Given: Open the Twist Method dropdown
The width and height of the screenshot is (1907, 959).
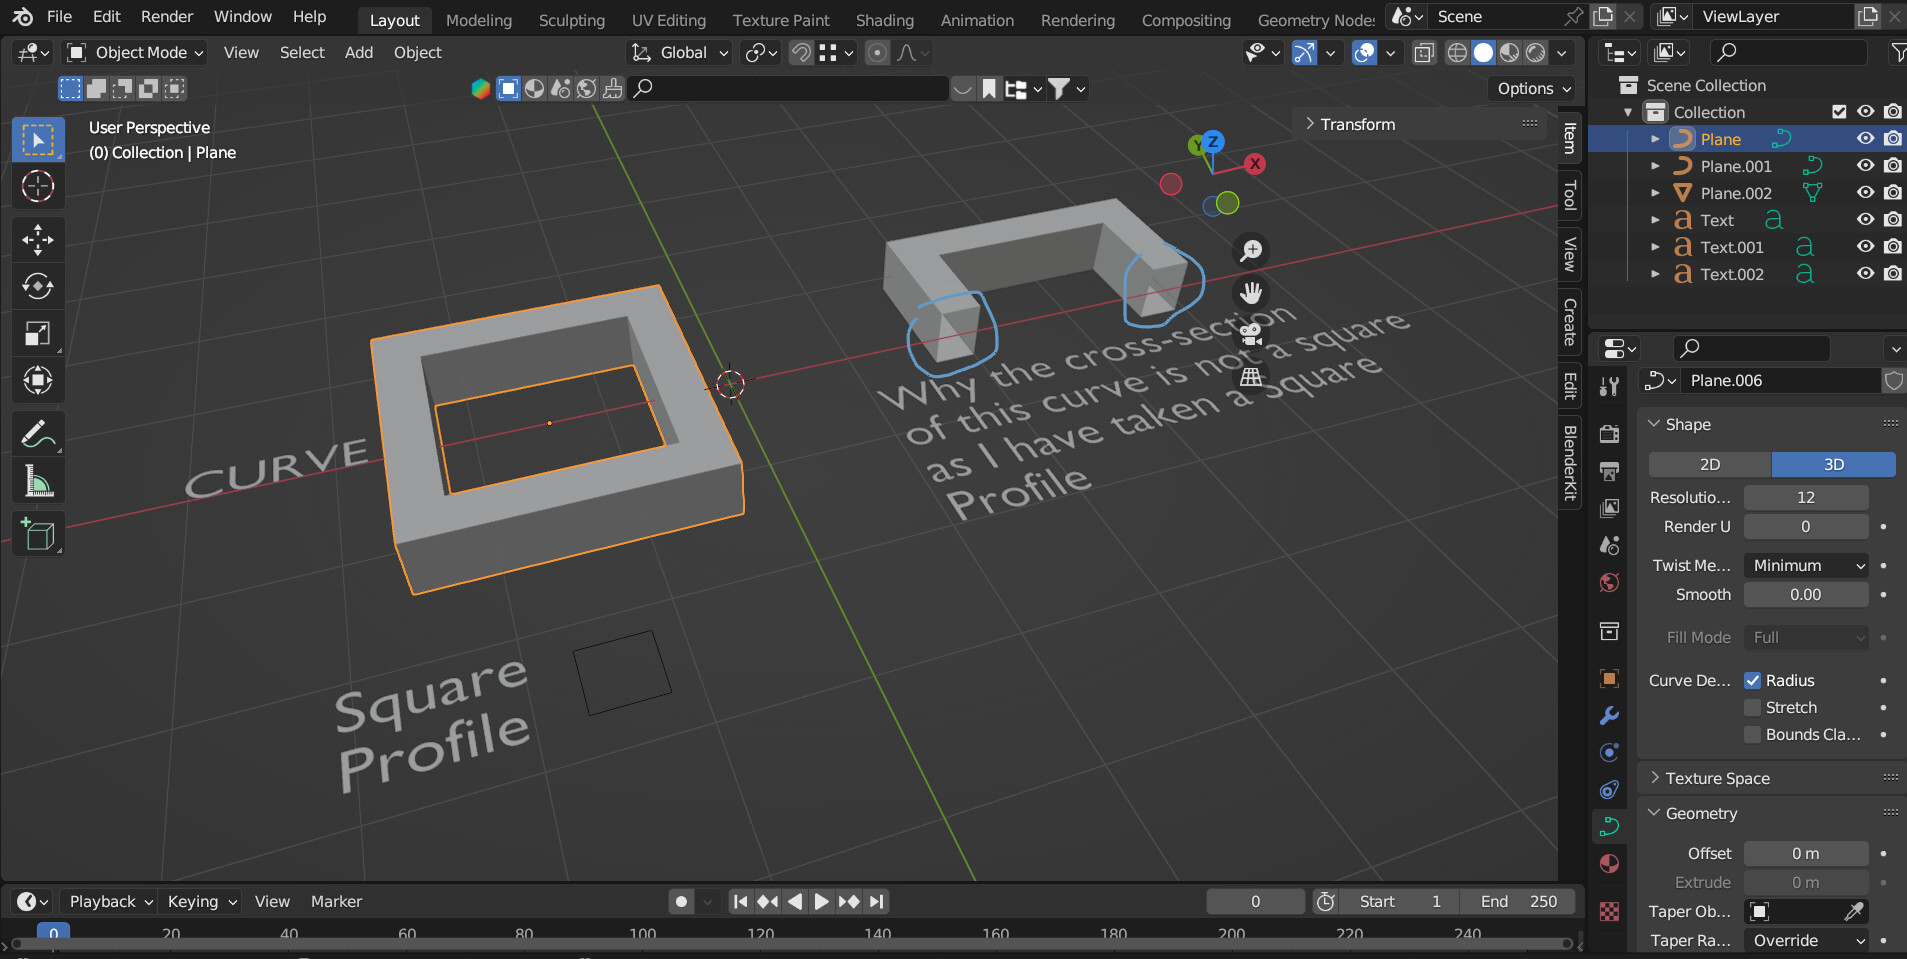Looking at the screenshot, I should pyautogui.click(x=1806, y=565).
